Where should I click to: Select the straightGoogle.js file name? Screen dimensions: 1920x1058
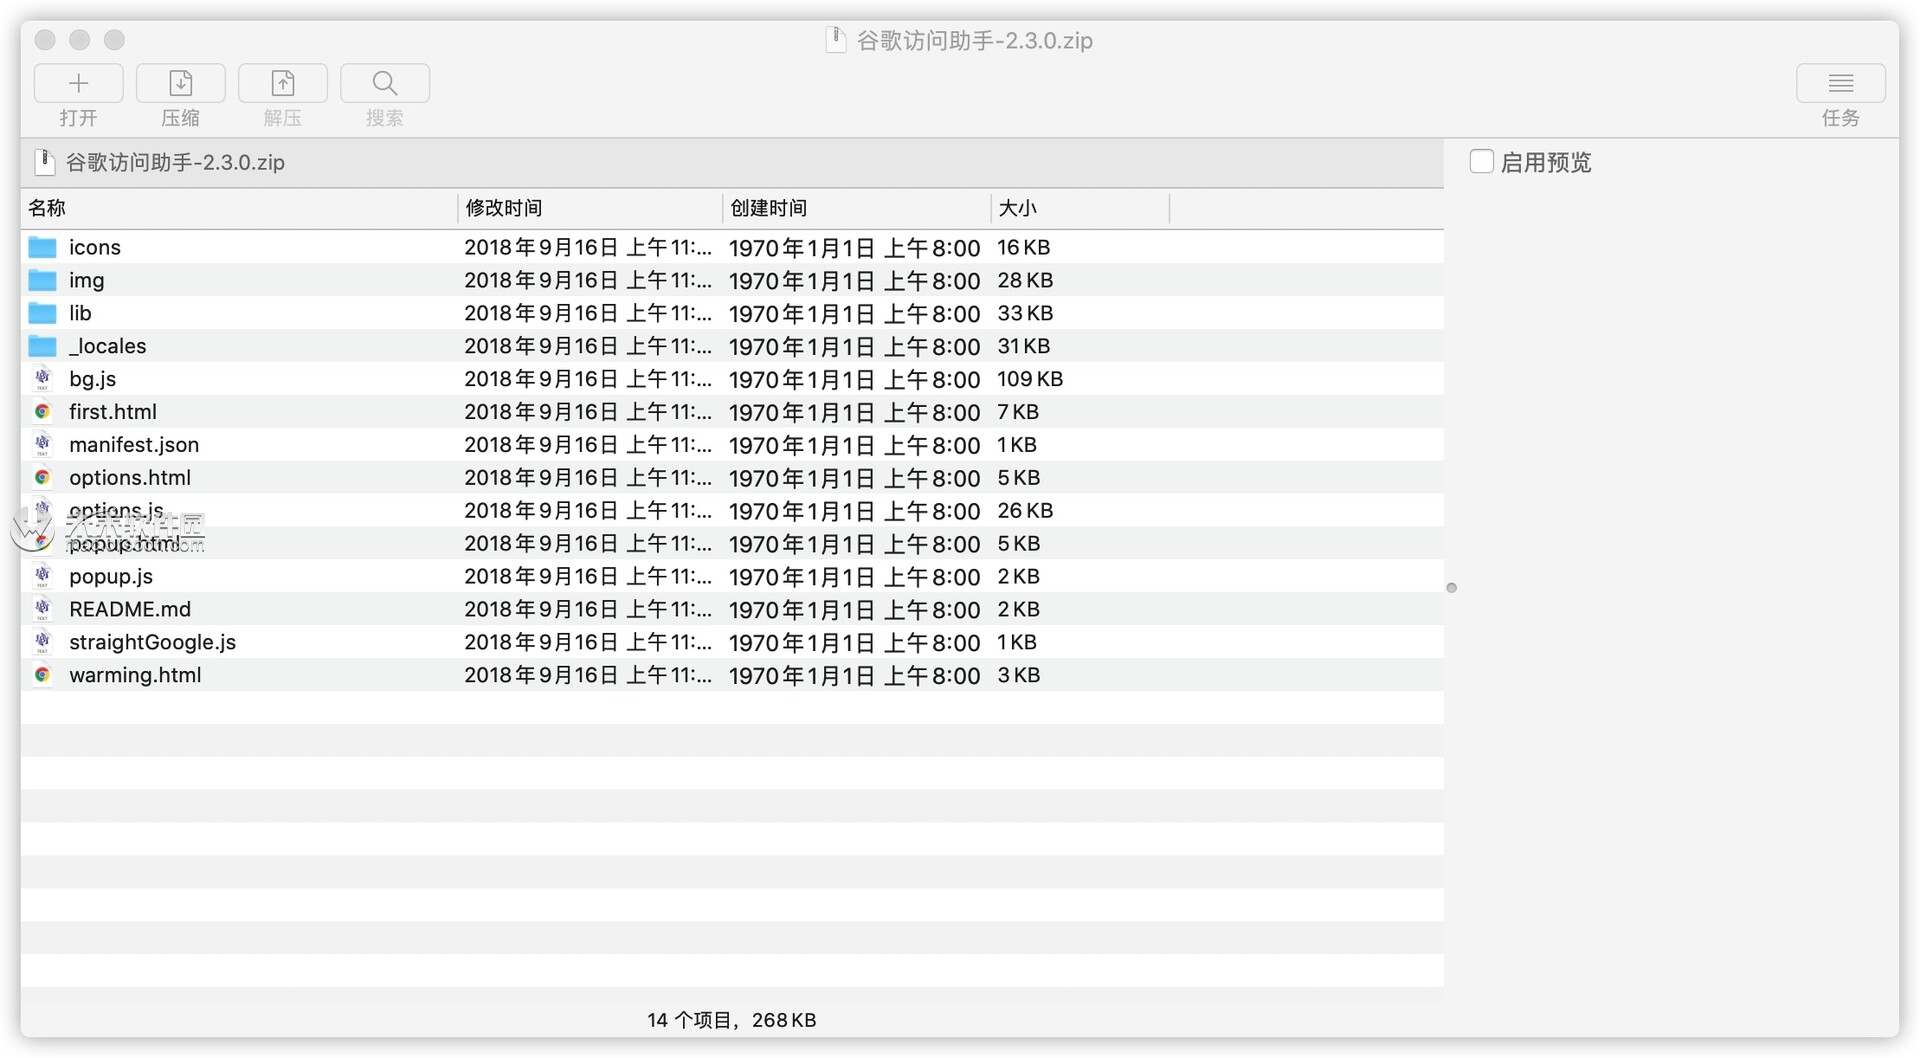click(152, 642)
